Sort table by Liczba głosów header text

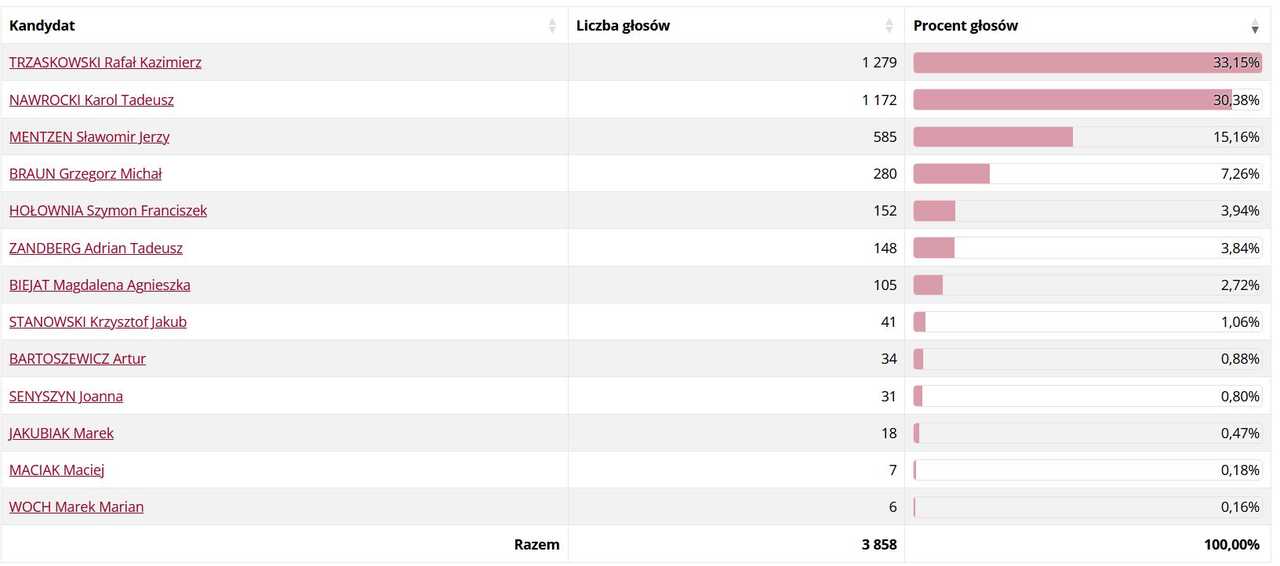click(x=623, y=26)
